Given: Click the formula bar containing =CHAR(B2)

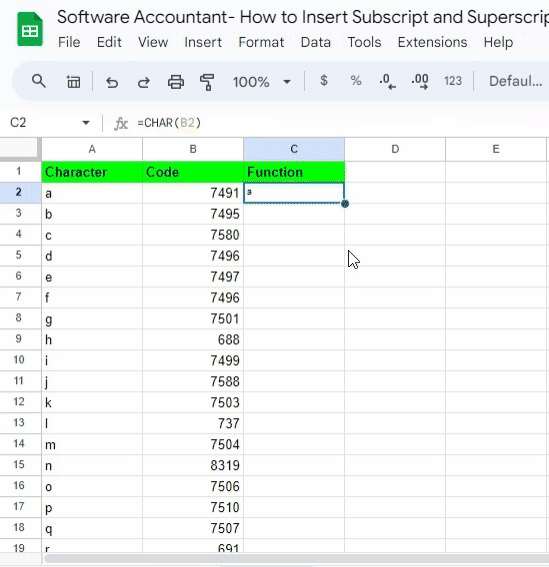Looking at the screenshot, I should pos(340,123).
